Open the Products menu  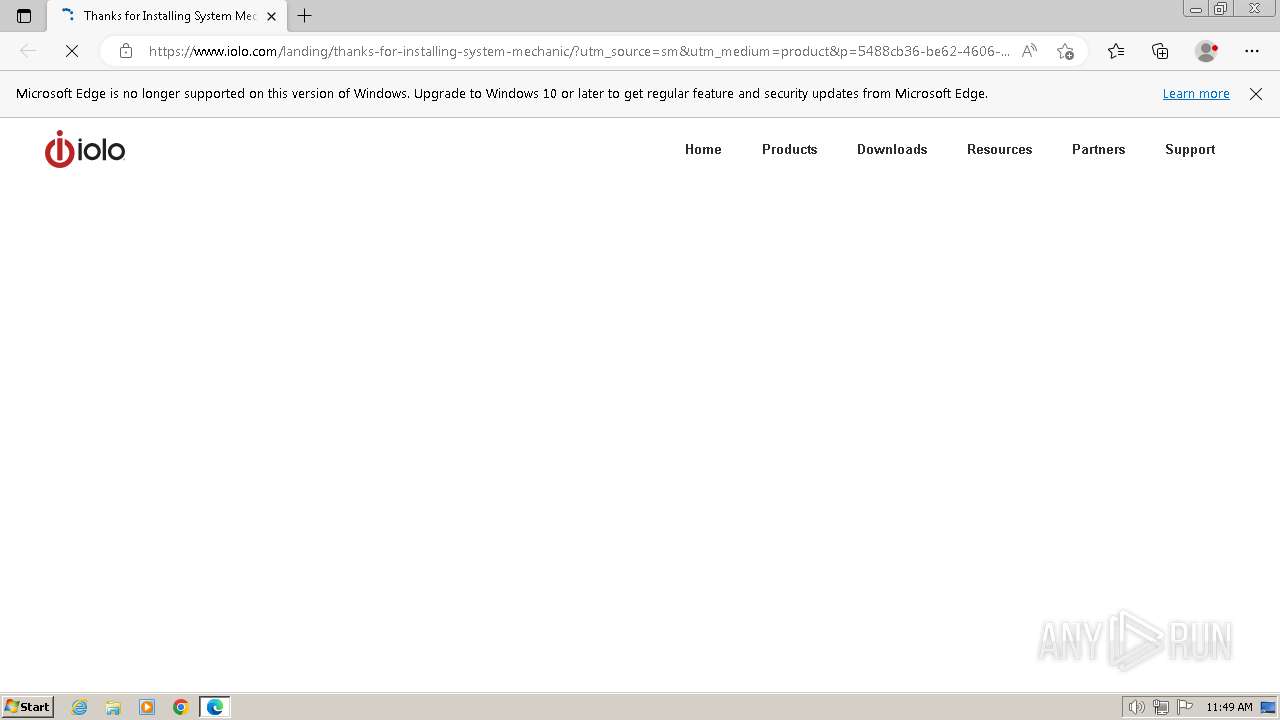[x=790, y=149]
